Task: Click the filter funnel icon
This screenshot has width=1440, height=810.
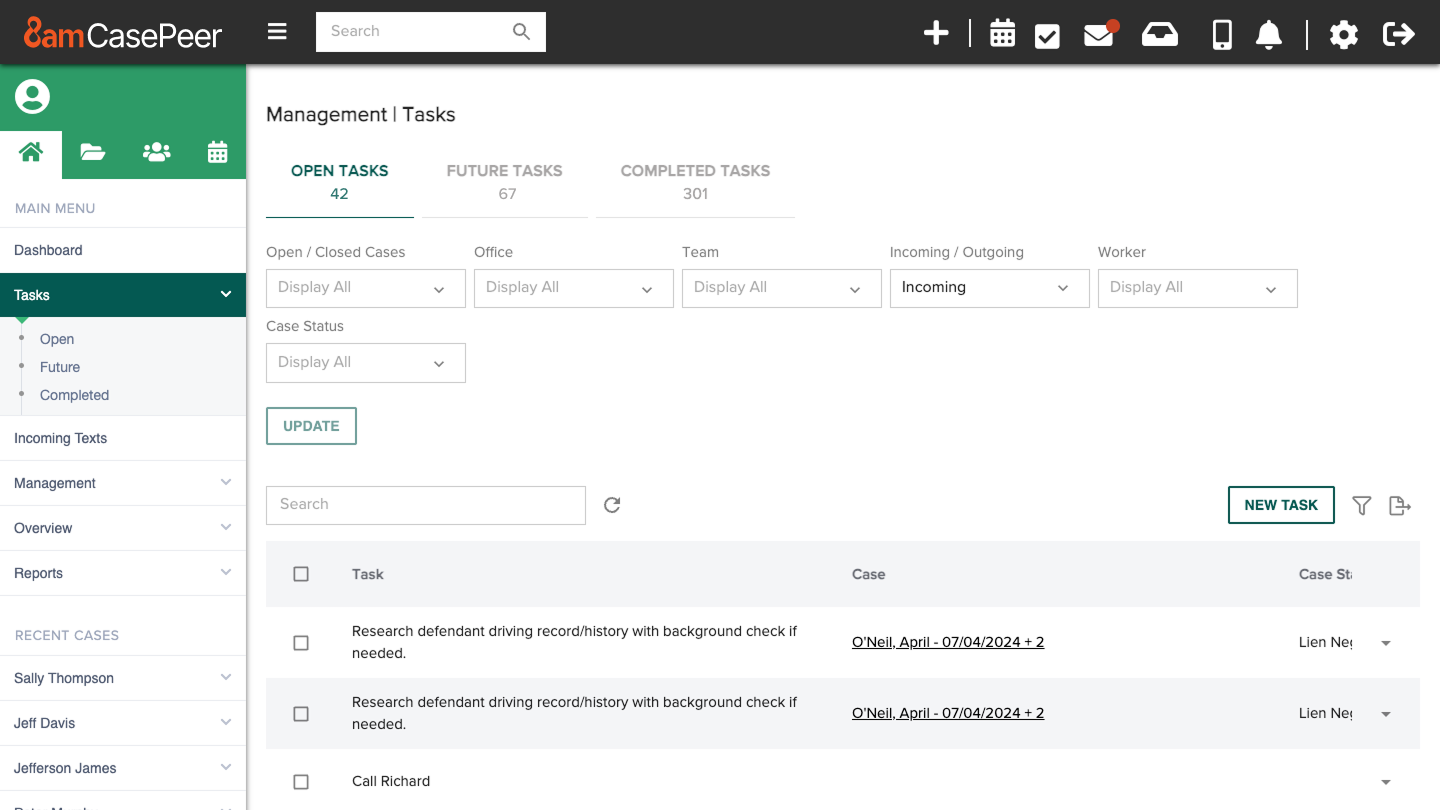Action: coord(1361,506)
